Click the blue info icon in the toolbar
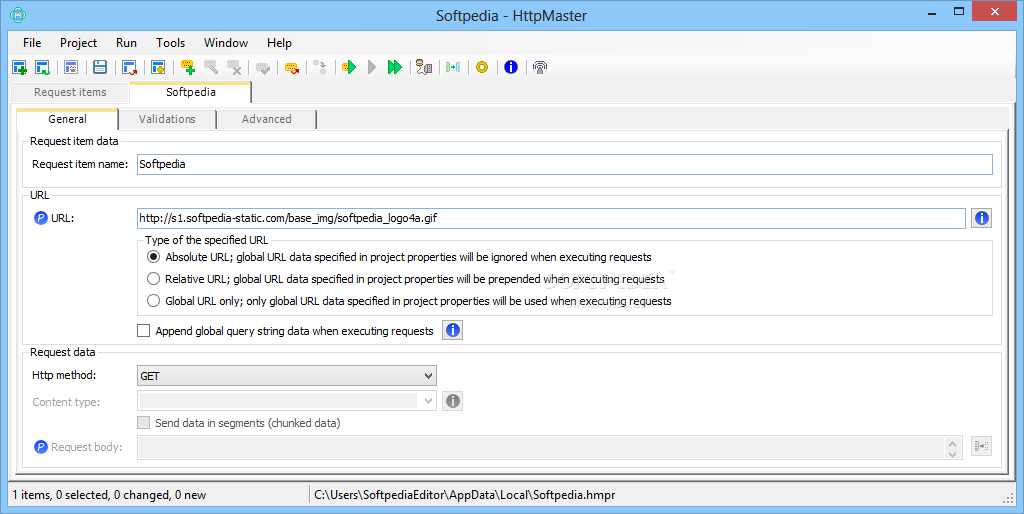The width and height of the screenshot is (1024, 514). [511, 67]
